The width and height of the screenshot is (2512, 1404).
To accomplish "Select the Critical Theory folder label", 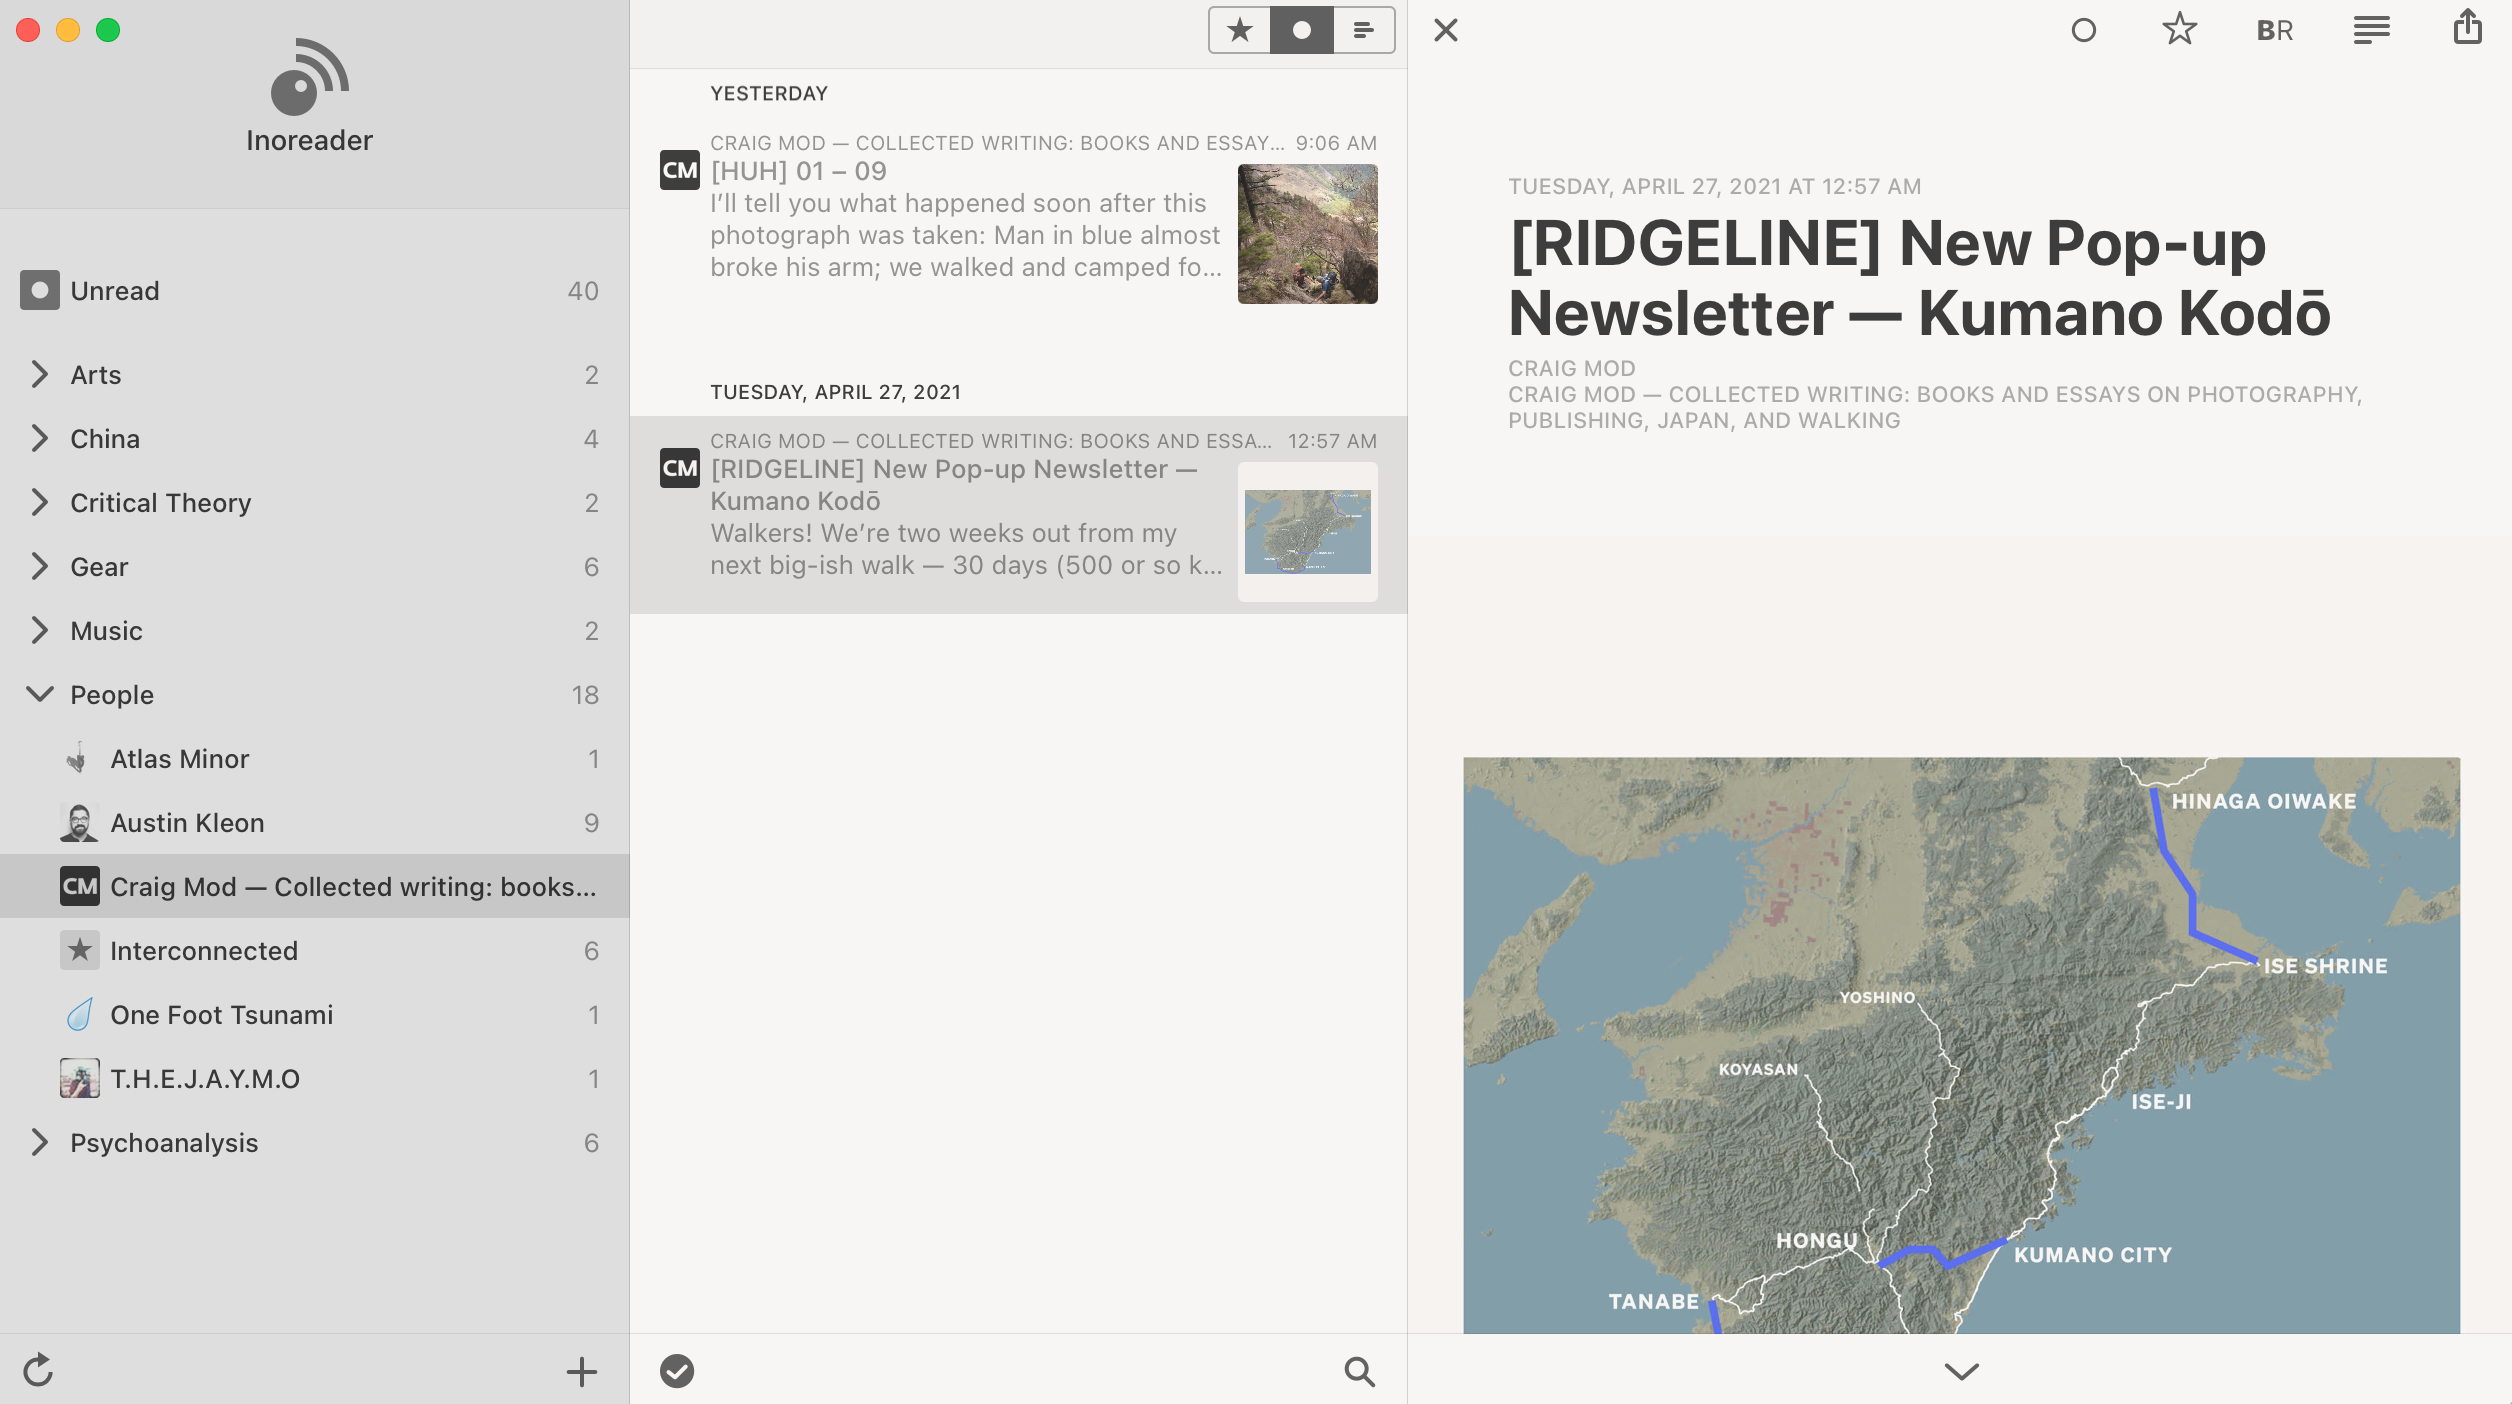I will (x=161, y=503).
